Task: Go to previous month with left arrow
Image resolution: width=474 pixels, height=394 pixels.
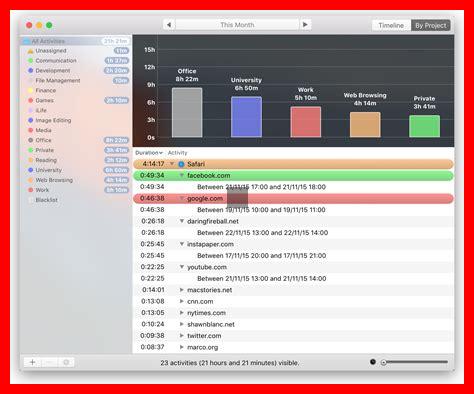Action: click(169, 25)
